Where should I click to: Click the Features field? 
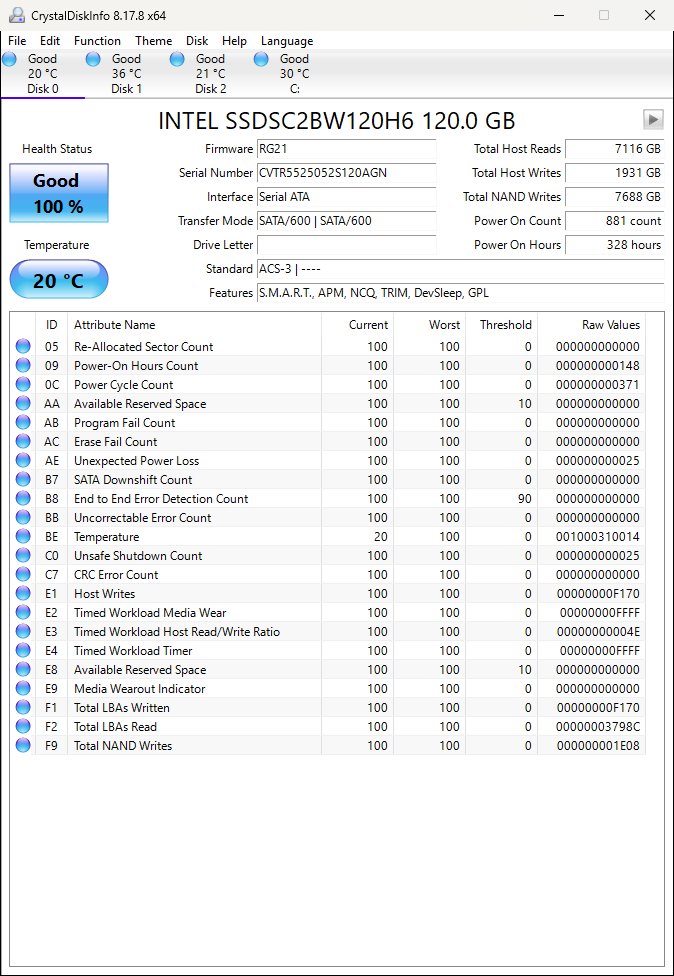[x=461, y=293]
